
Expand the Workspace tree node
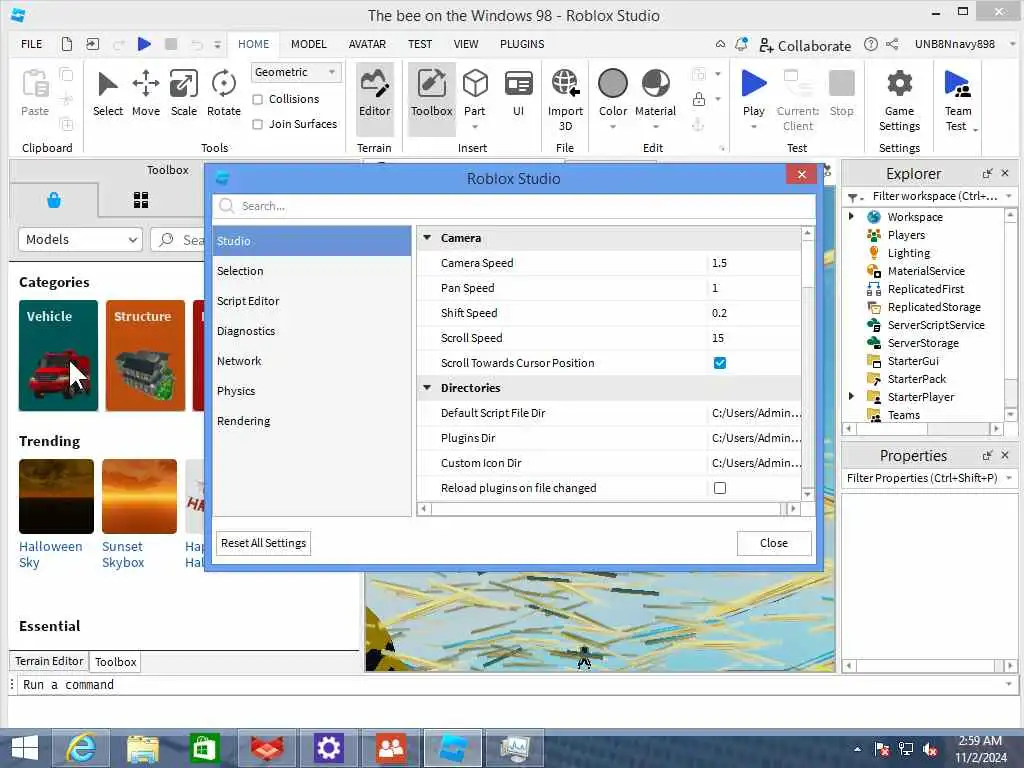point(852,216)
